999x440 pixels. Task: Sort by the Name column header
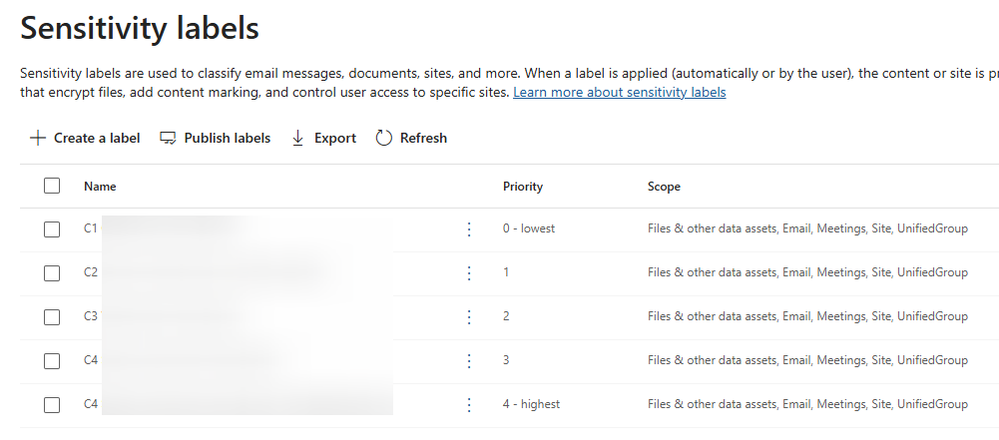pyautogui.click(x=100, y=187)
